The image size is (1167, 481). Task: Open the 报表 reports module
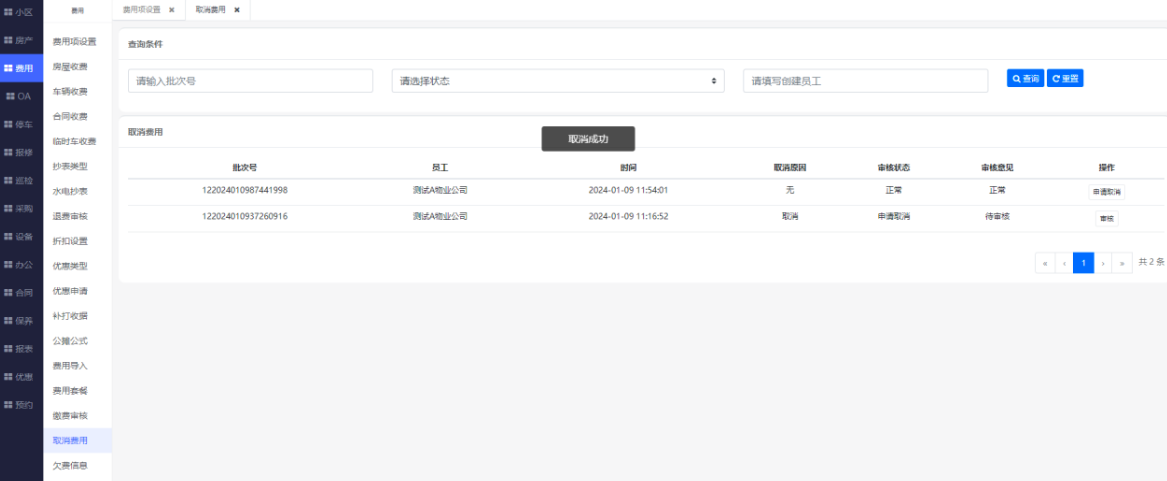[20, 349]
